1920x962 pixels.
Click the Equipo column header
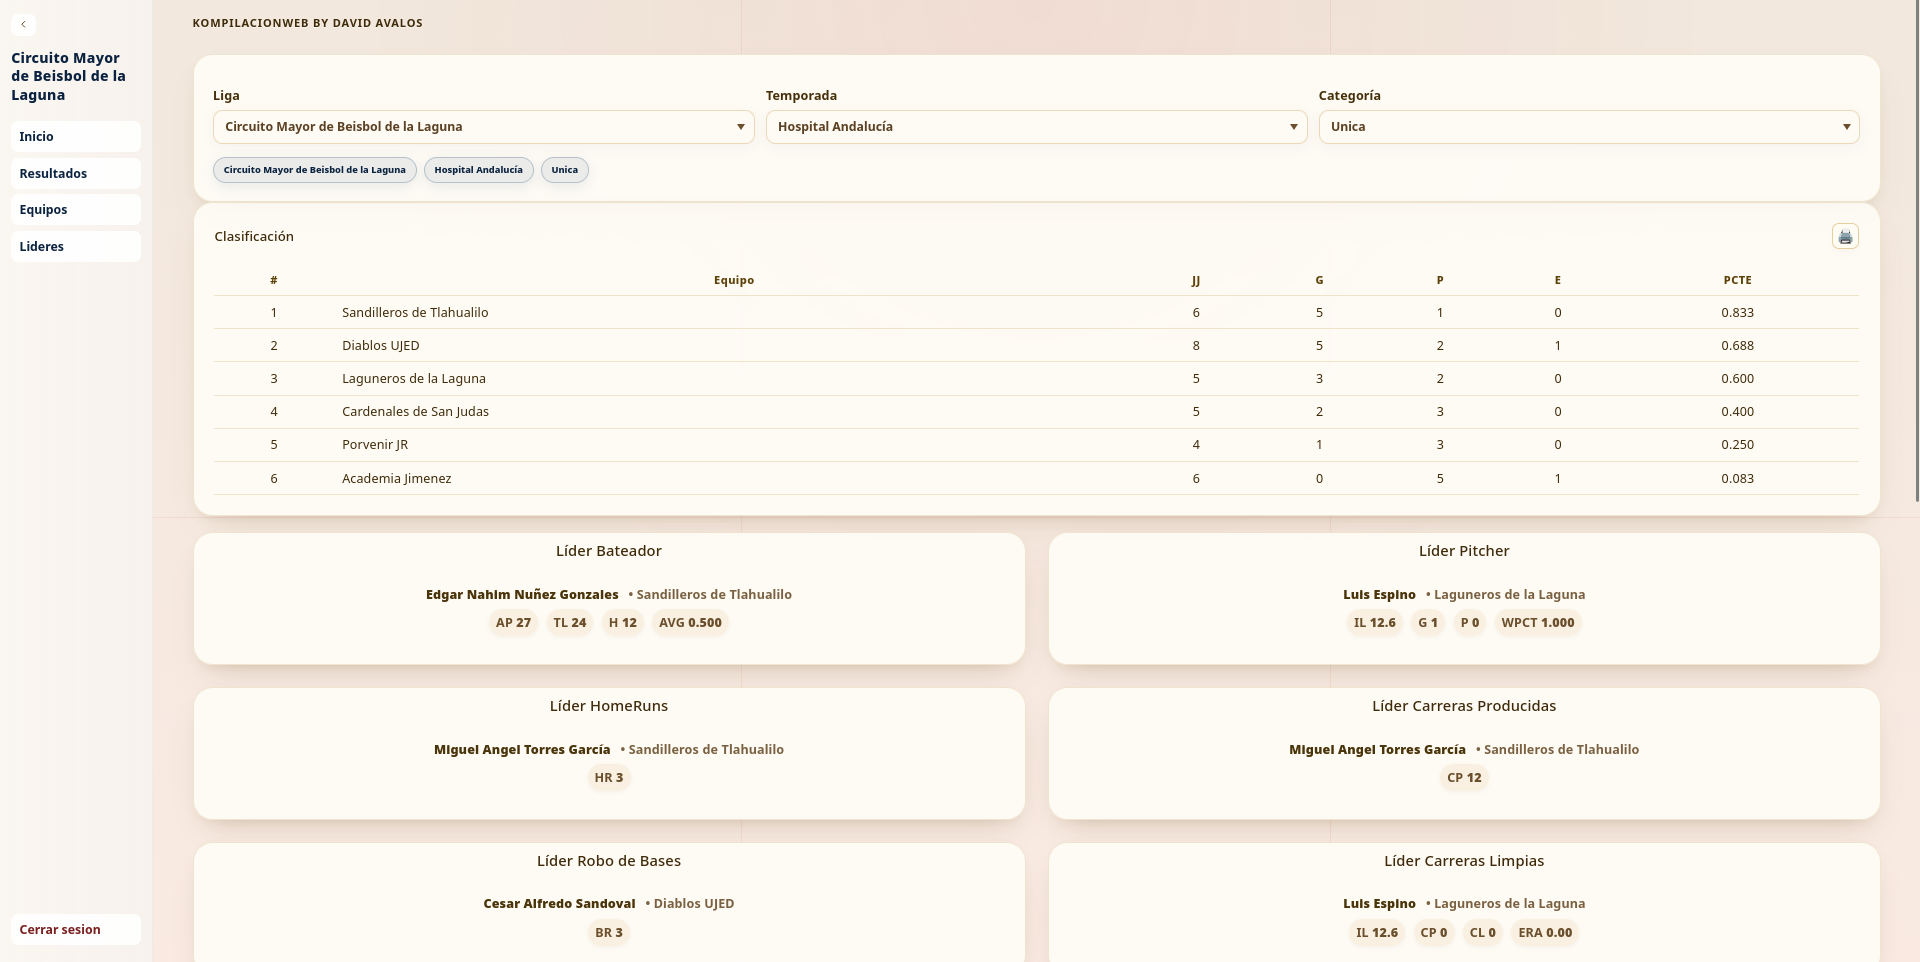pyautogui.click(x=734, y=280)
